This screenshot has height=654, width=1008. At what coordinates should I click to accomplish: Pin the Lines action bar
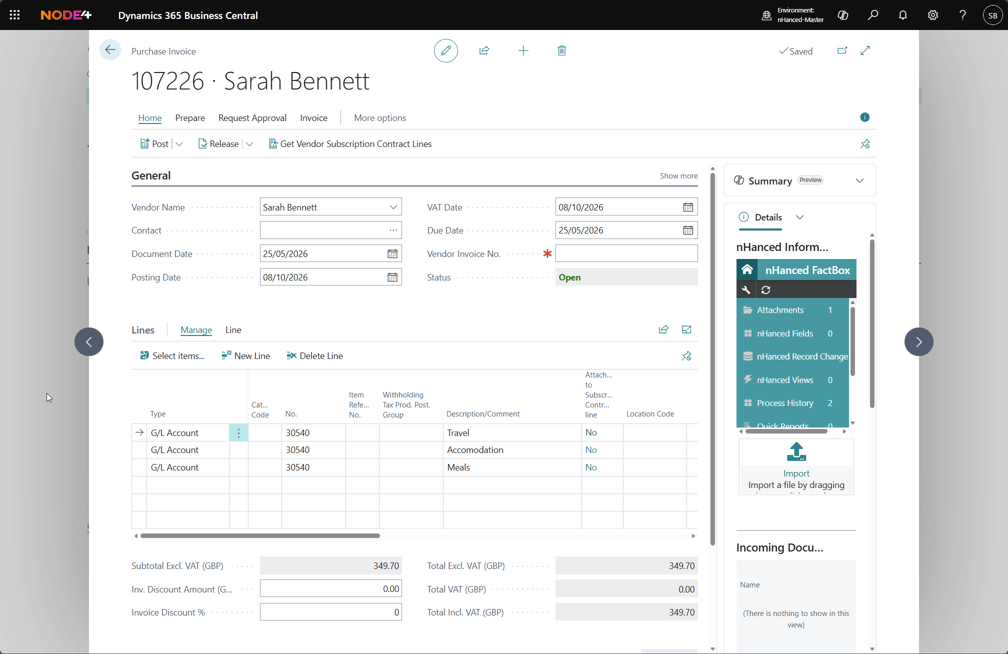coord(687,356)
